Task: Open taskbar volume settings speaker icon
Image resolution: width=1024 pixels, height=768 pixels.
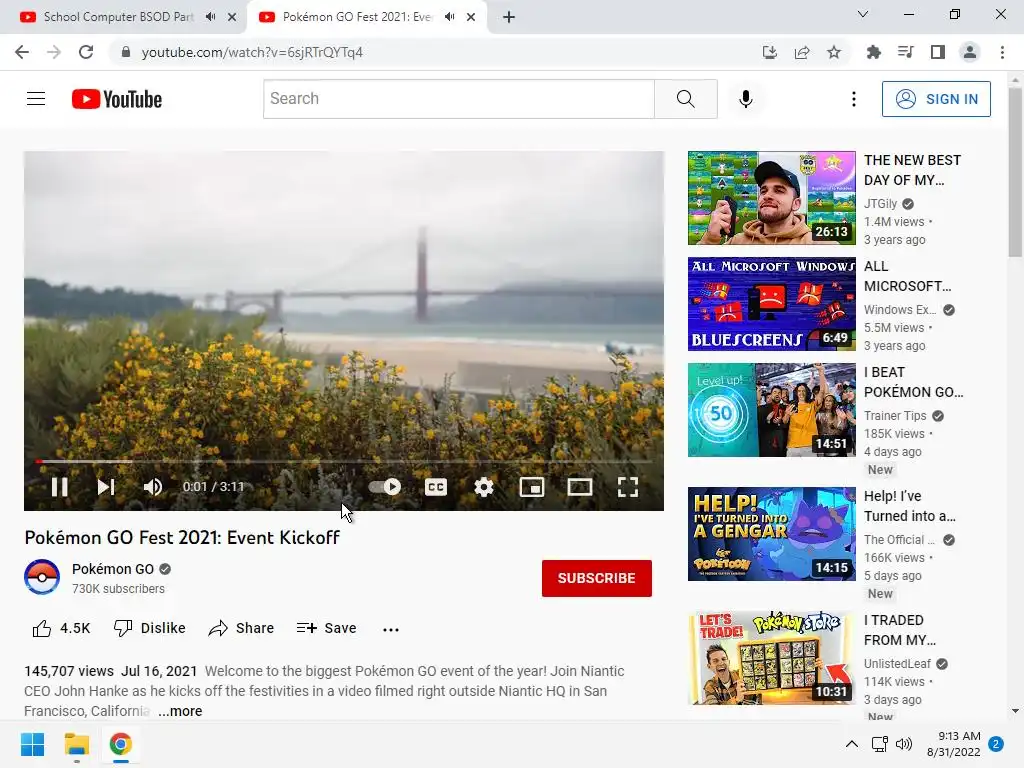Action: coord(904,744)
